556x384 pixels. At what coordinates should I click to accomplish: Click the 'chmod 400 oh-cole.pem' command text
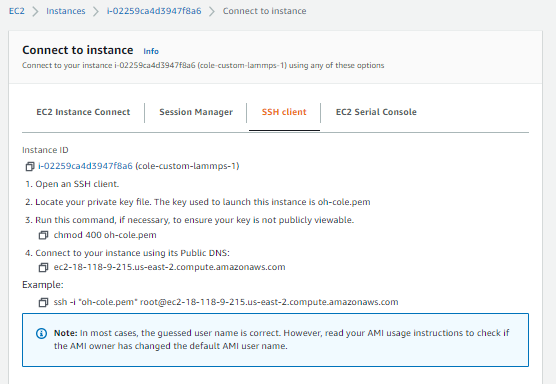click(x=105, y=235)
